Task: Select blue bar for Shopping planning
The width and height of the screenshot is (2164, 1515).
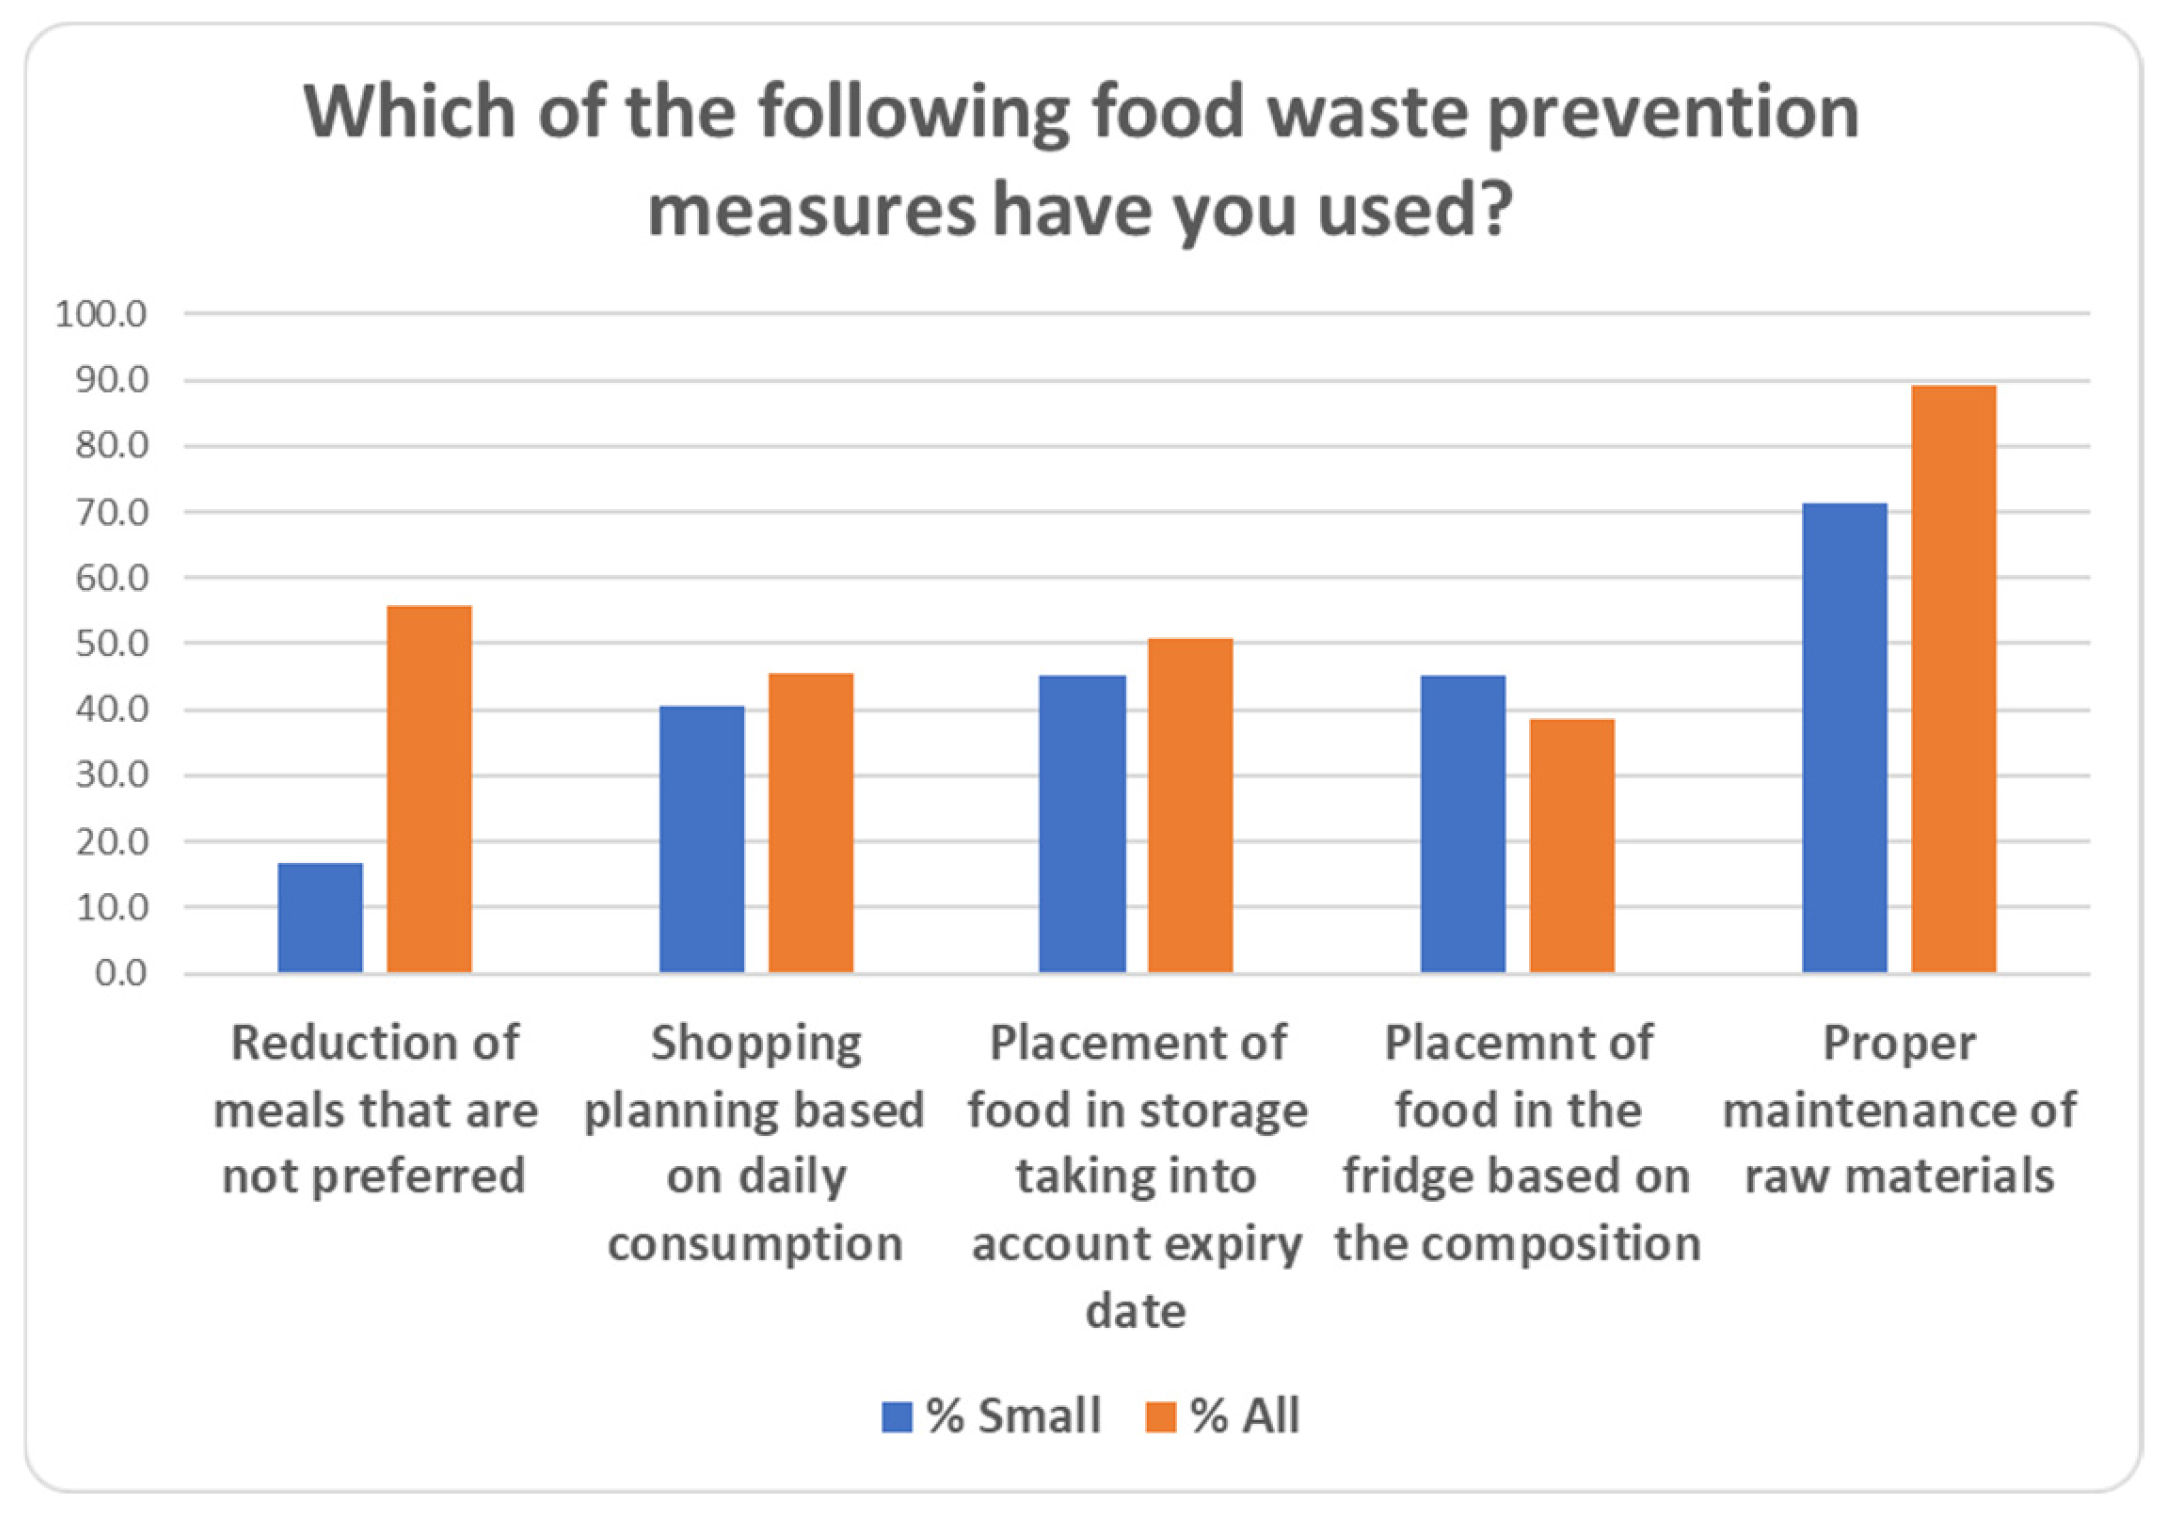Action: [x=702, y=839]
